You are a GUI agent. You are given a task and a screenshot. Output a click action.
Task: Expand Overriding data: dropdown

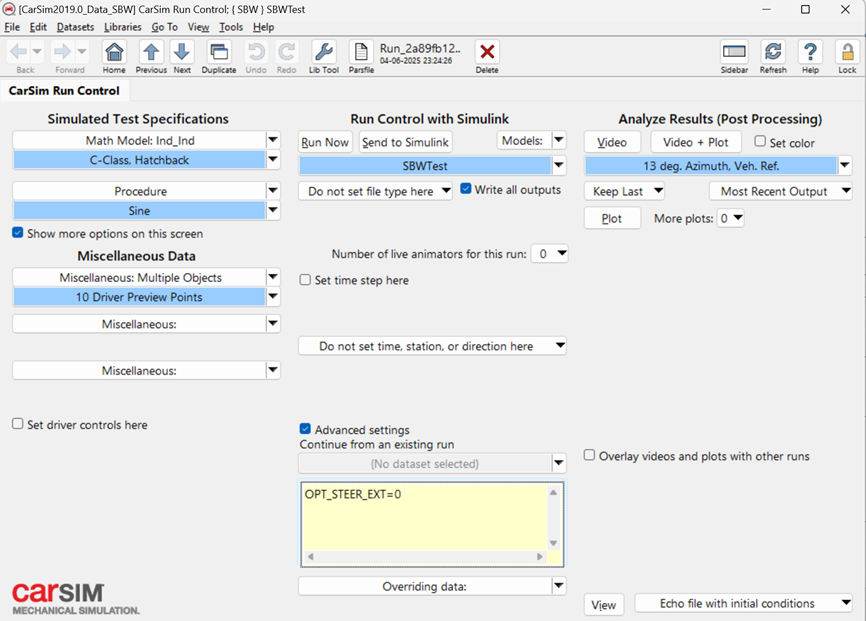559,586
